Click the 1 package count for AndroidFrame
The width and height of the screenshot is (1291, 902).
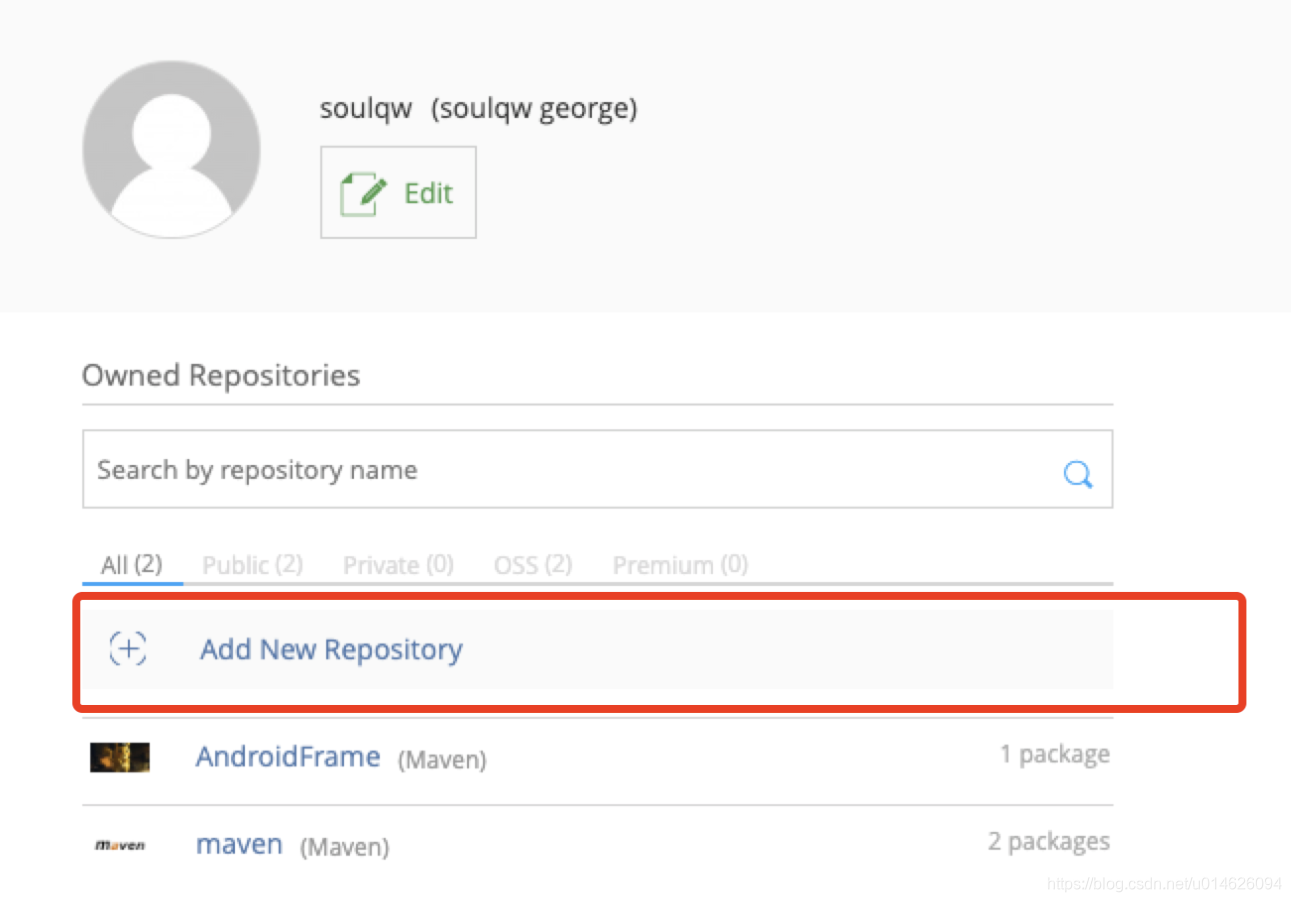1055,754
